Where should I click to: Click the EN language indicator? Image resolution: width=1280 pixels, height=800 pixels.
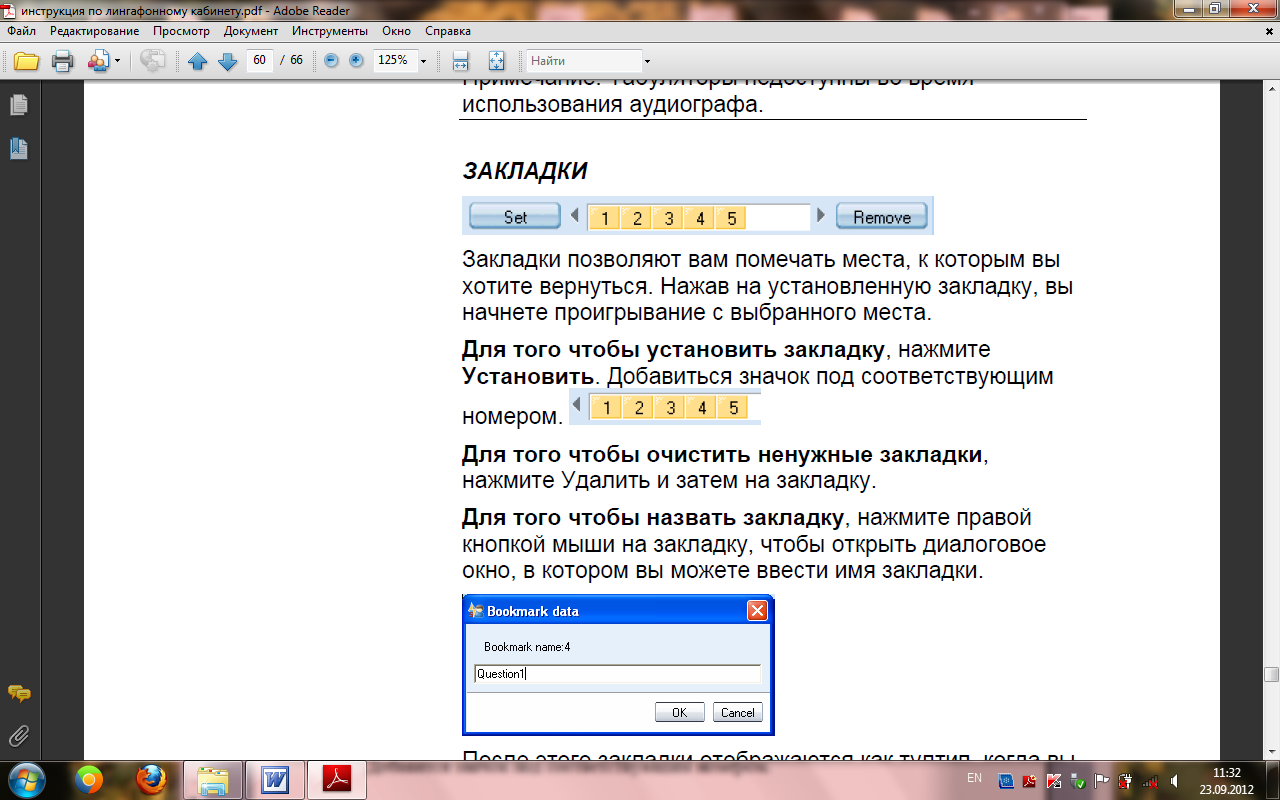tap(974, 778)
